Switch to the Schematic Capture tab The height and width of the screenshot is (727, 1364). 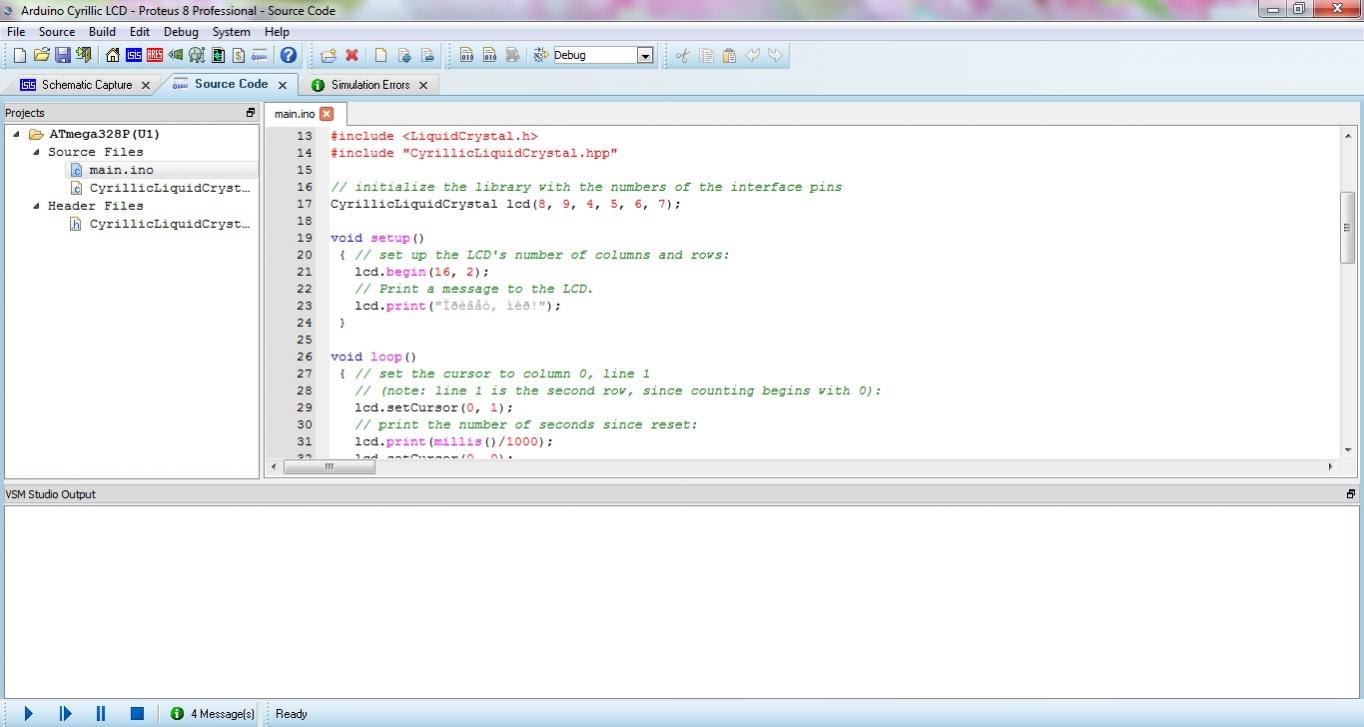click(86, 85)
